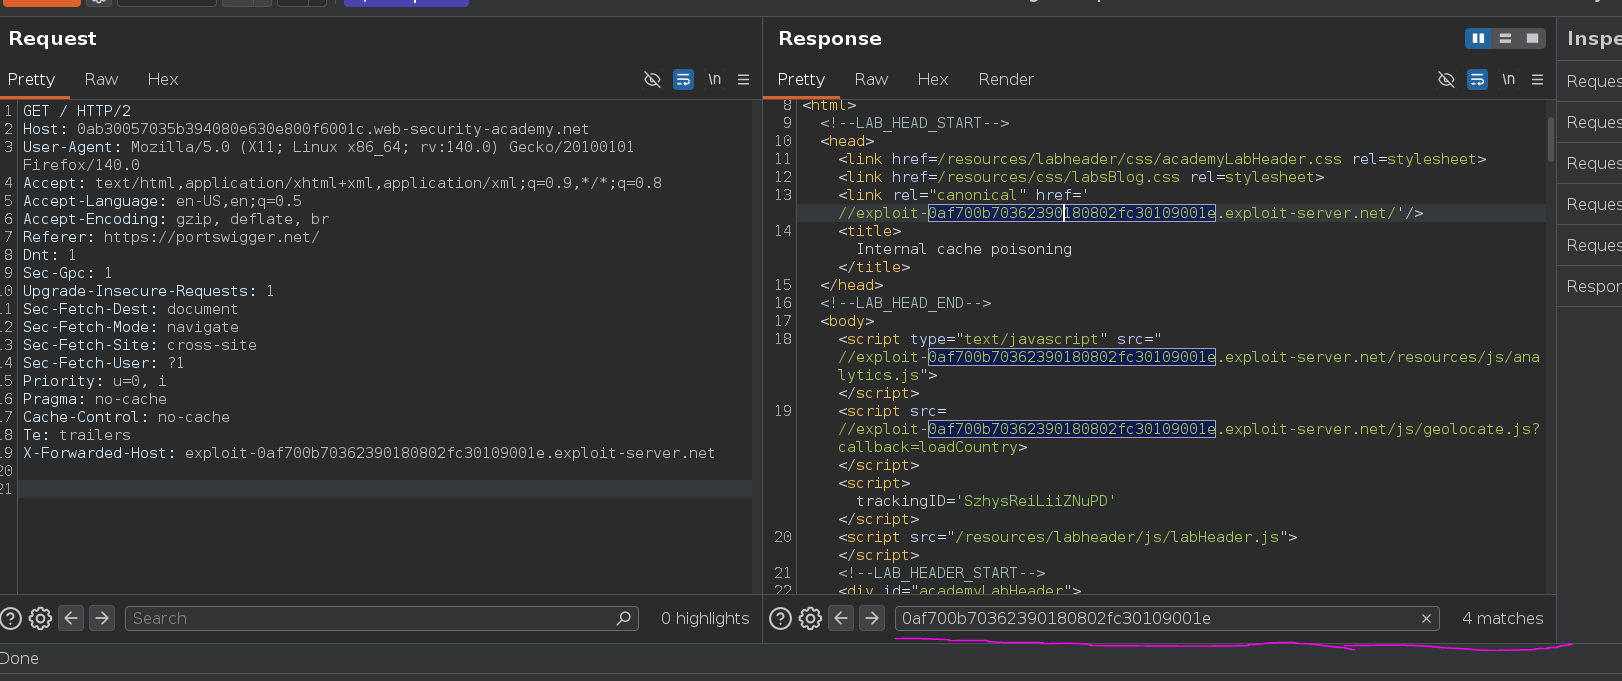Select side-by-side vertical split layout icon
This screenshot has height=681, width=1622.
pos(1478,38)
